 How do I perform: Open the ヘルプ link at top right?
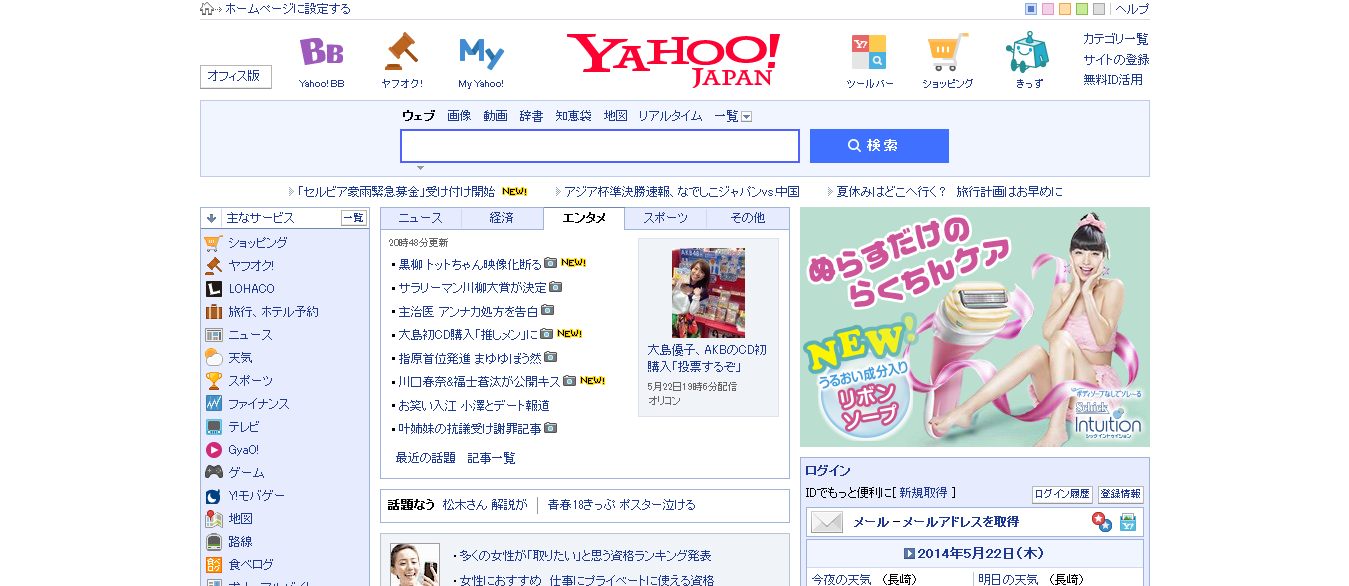coord(1132,9)
